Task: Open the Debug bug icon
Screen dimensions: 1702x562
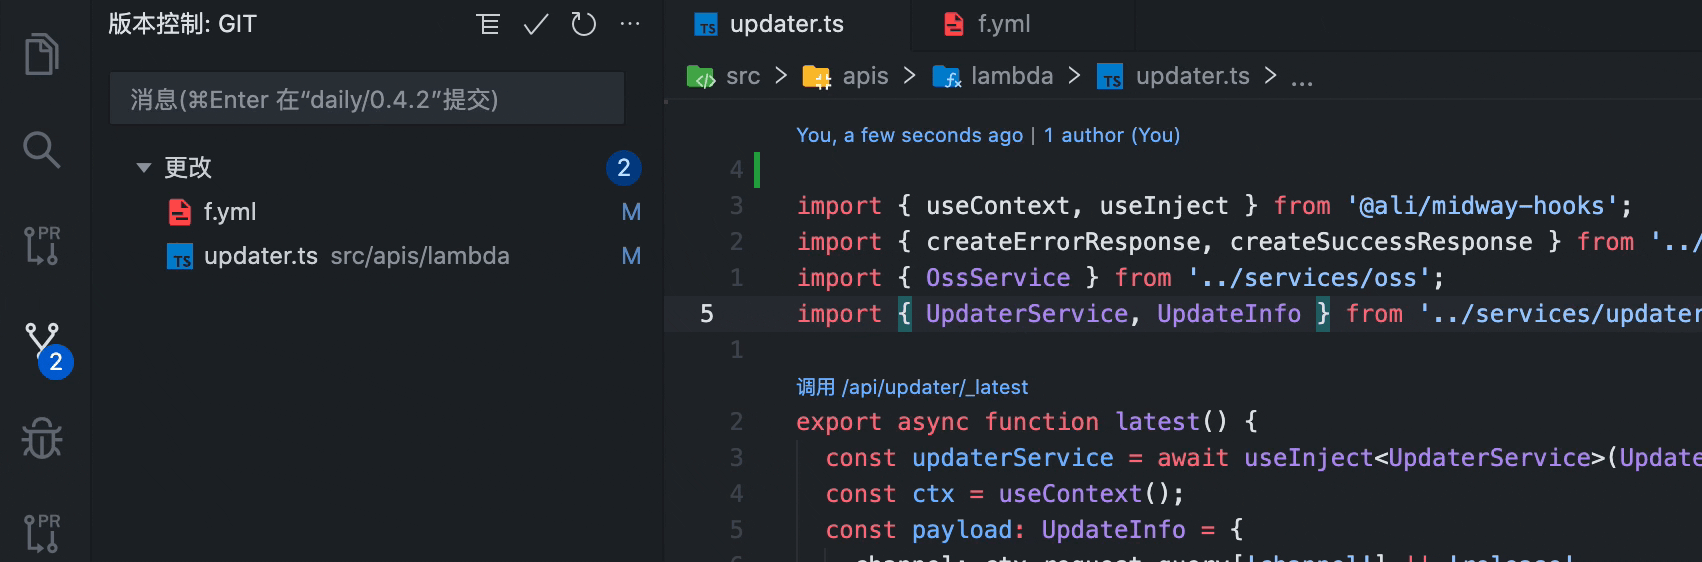Action: tap(42, 437)
